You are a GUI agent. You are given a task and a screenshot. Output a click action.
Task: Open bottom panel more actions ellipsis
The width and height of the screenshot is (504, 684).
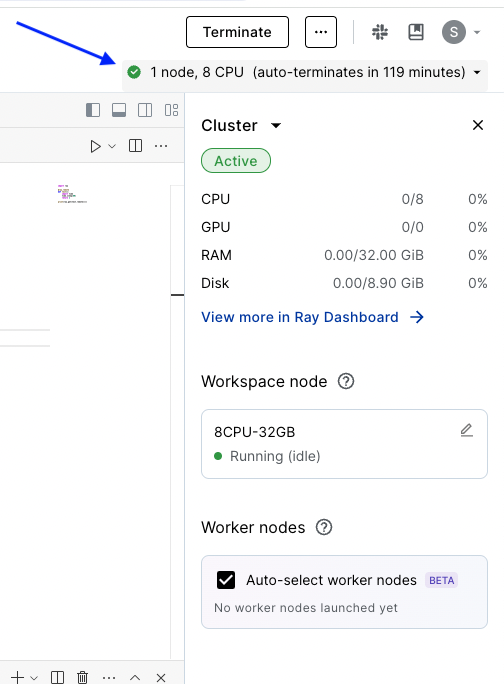coord(109,678)
